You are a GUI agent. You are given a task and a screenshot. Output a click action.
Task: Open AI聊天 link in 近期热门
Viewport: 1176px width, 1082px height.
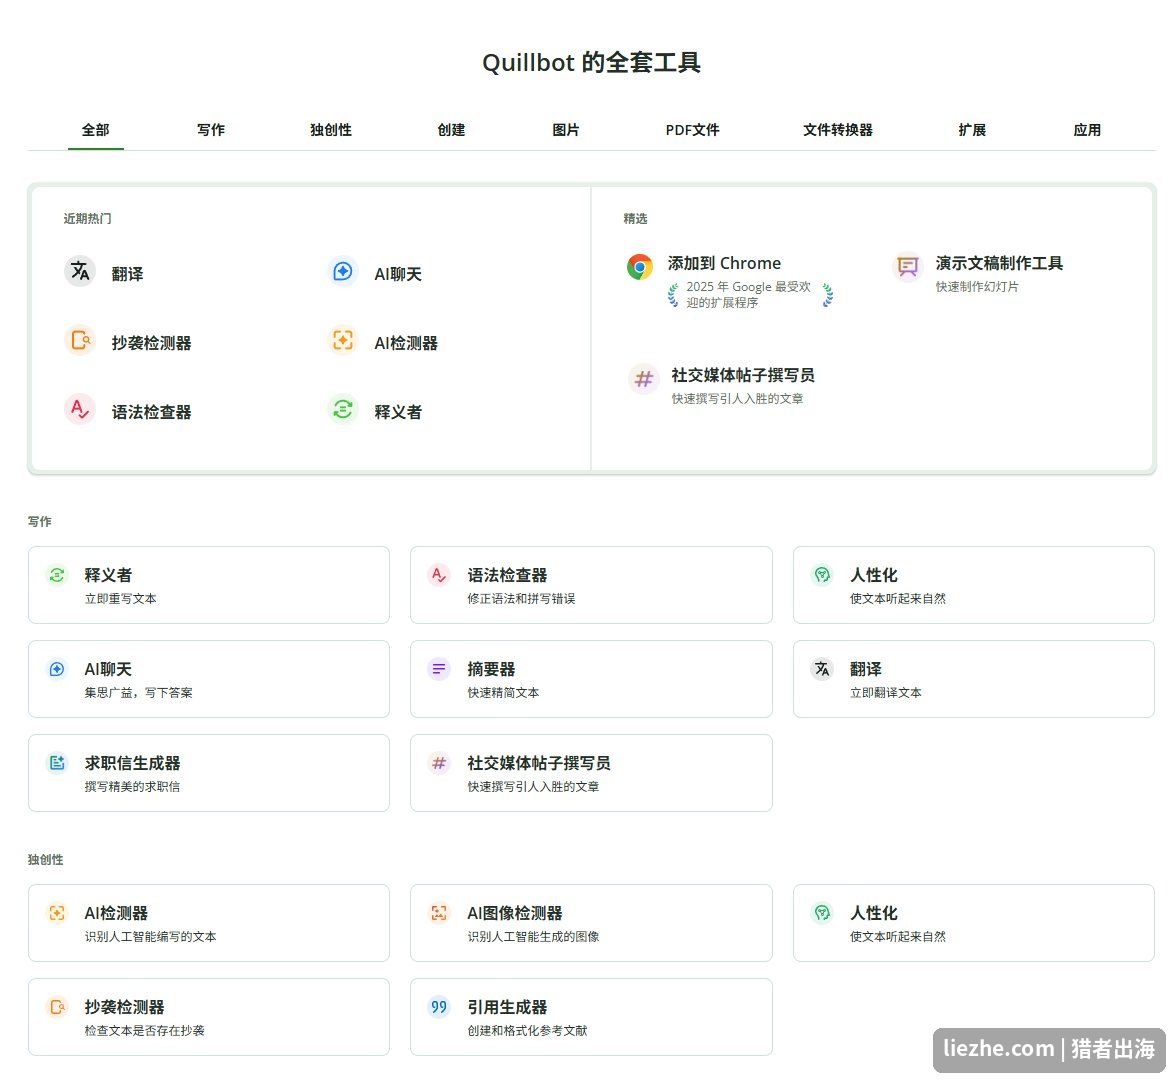click(398, 274)
